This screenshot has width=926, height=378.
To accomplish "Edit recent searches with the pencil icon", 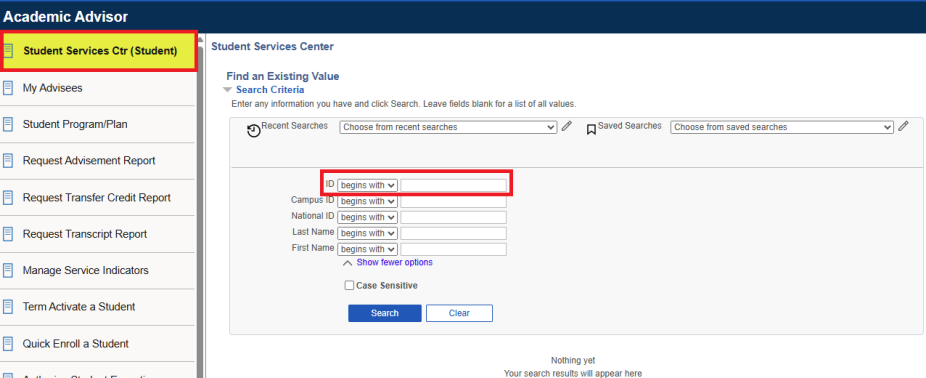I will pos(566,126).
